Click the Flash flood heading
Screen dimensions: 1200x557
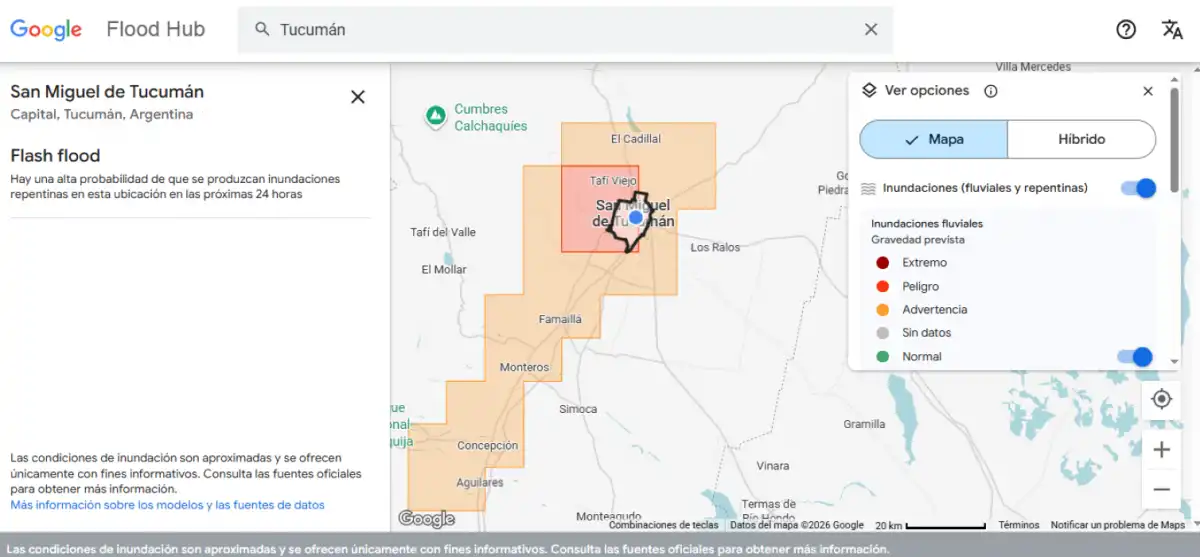point(55,156)
